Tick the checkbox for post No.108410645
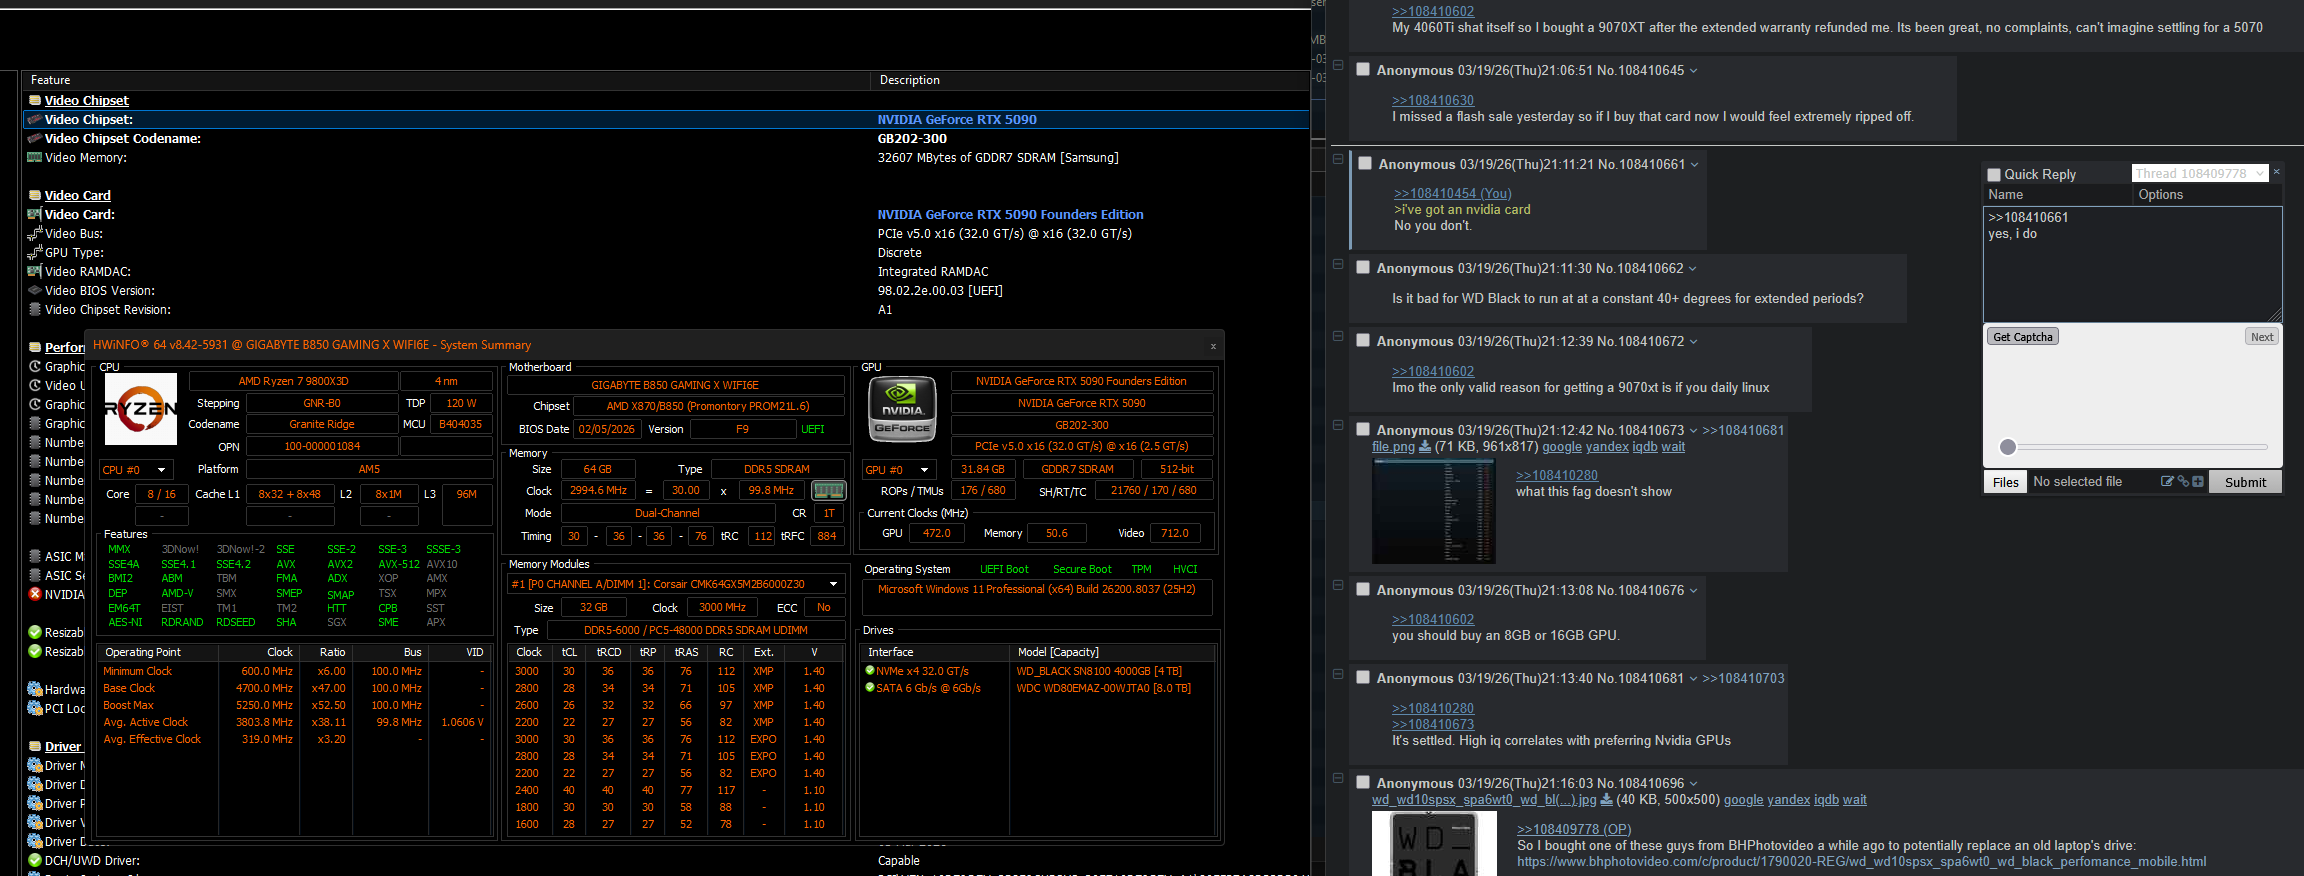The image size is (2304, 876). tap(1363, 70)
